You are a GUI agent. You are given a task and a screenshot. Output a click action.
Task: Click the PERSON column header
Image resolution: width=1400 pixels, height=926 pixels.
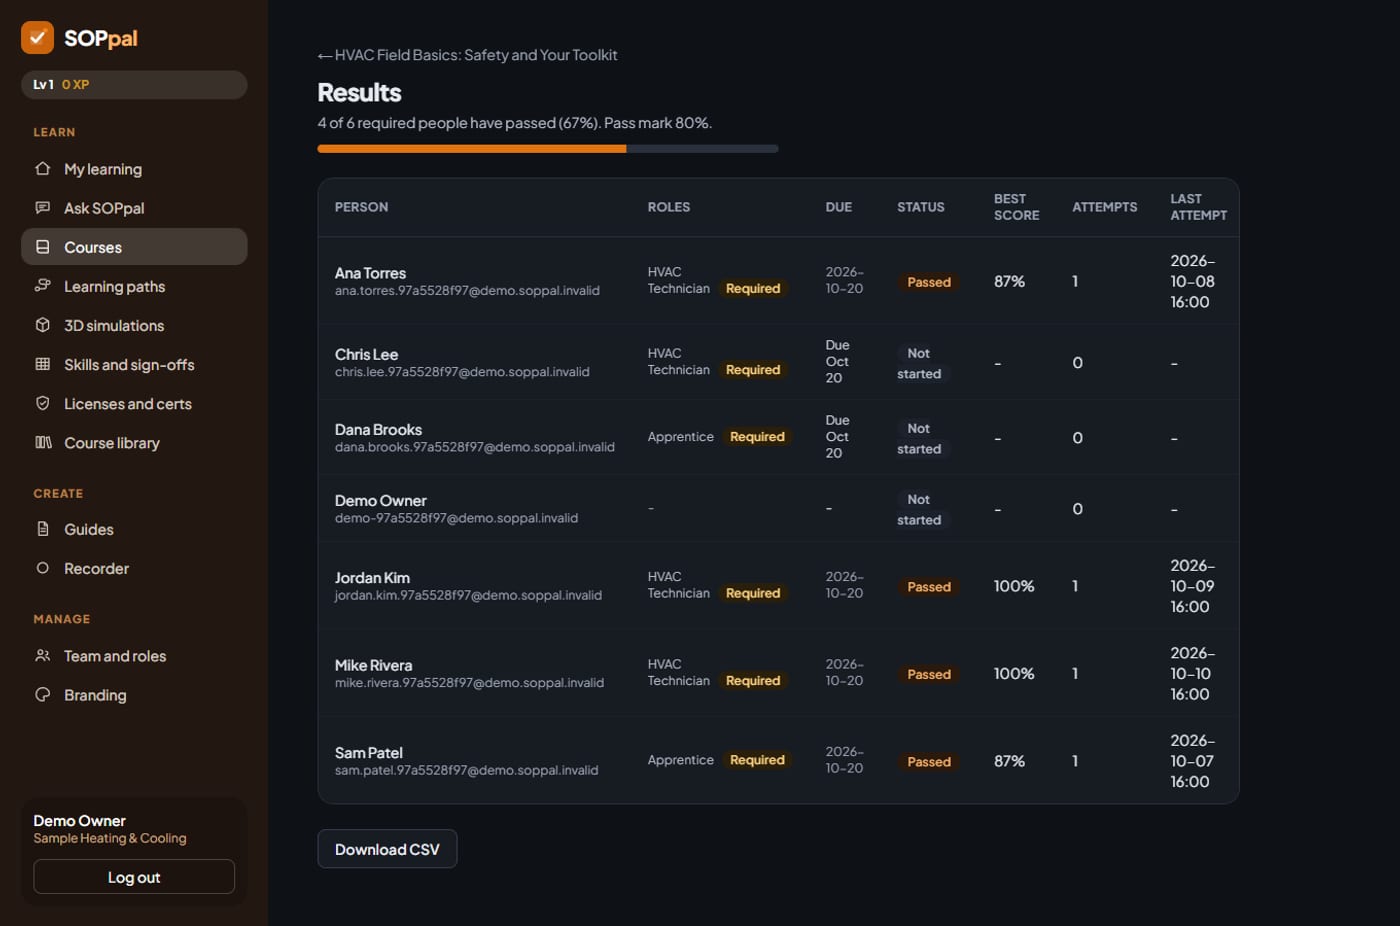coord(361,207)
